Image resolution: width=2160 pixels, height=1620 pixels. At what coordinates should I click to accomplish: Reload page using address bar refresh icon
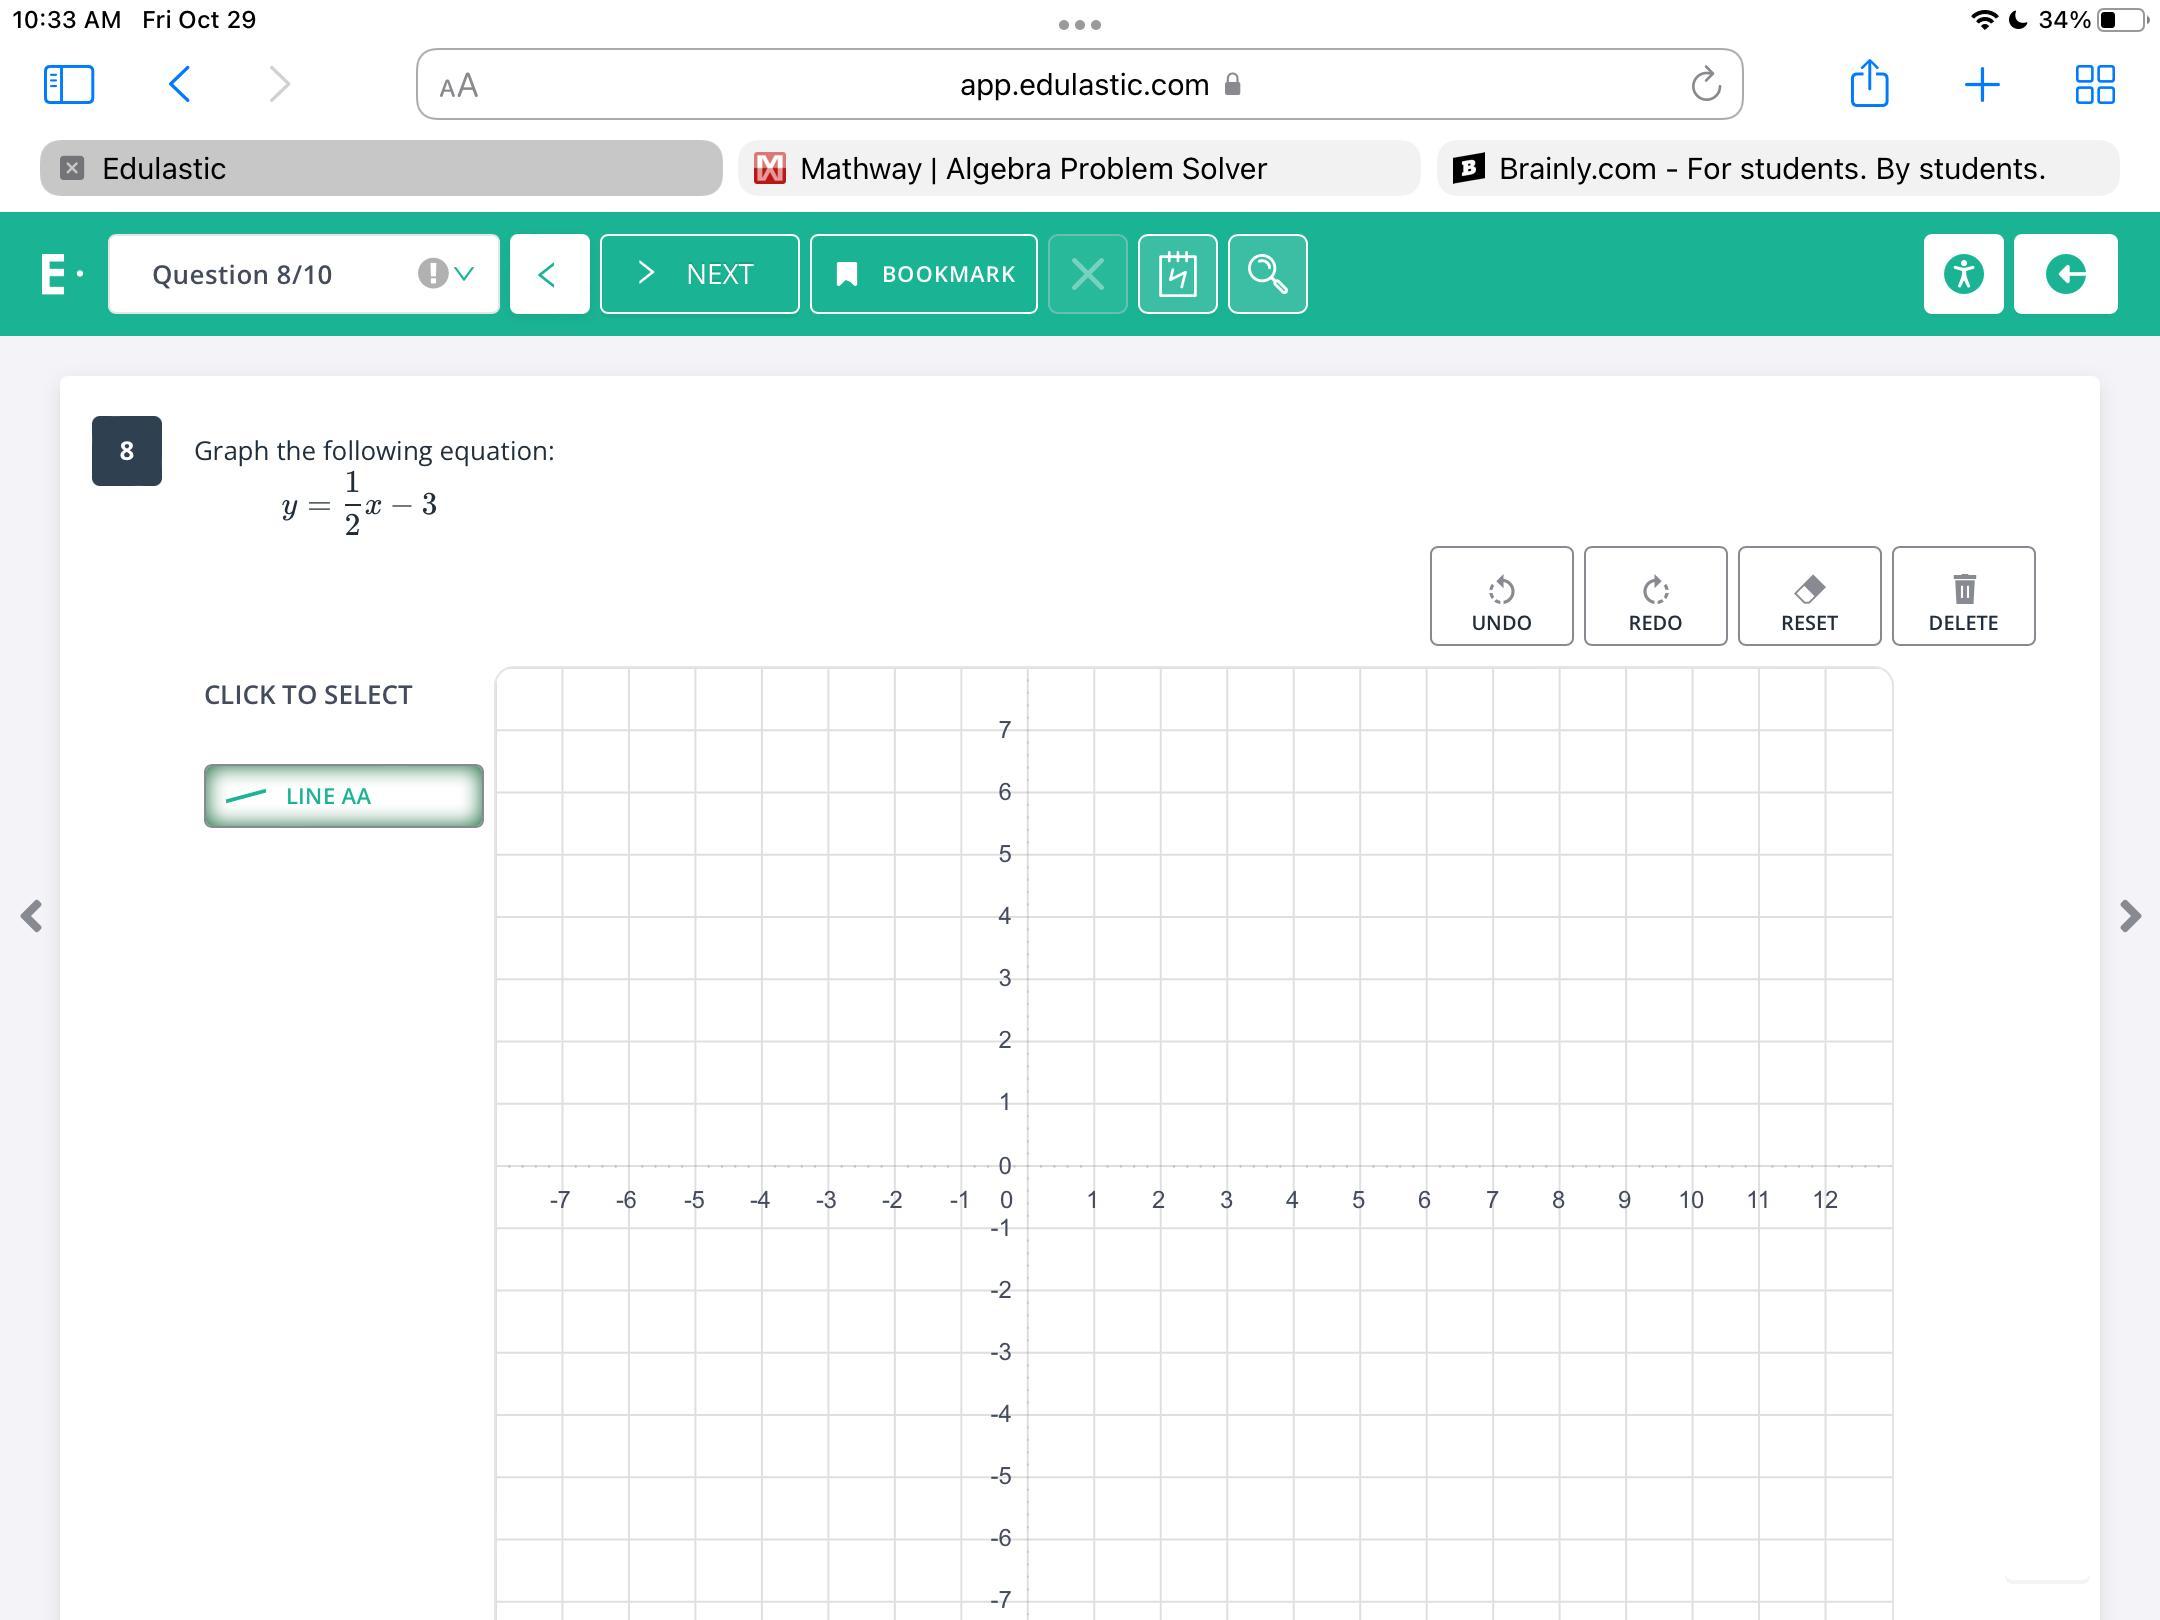tap(1705, 85)
